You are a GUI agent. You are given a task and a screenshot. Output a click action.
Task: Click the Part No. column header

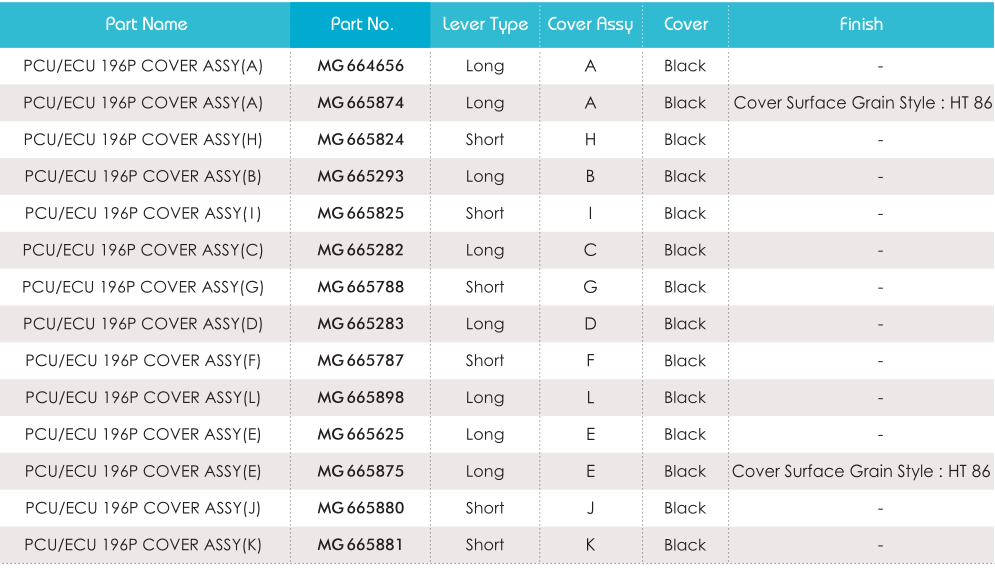coord(362,24)
